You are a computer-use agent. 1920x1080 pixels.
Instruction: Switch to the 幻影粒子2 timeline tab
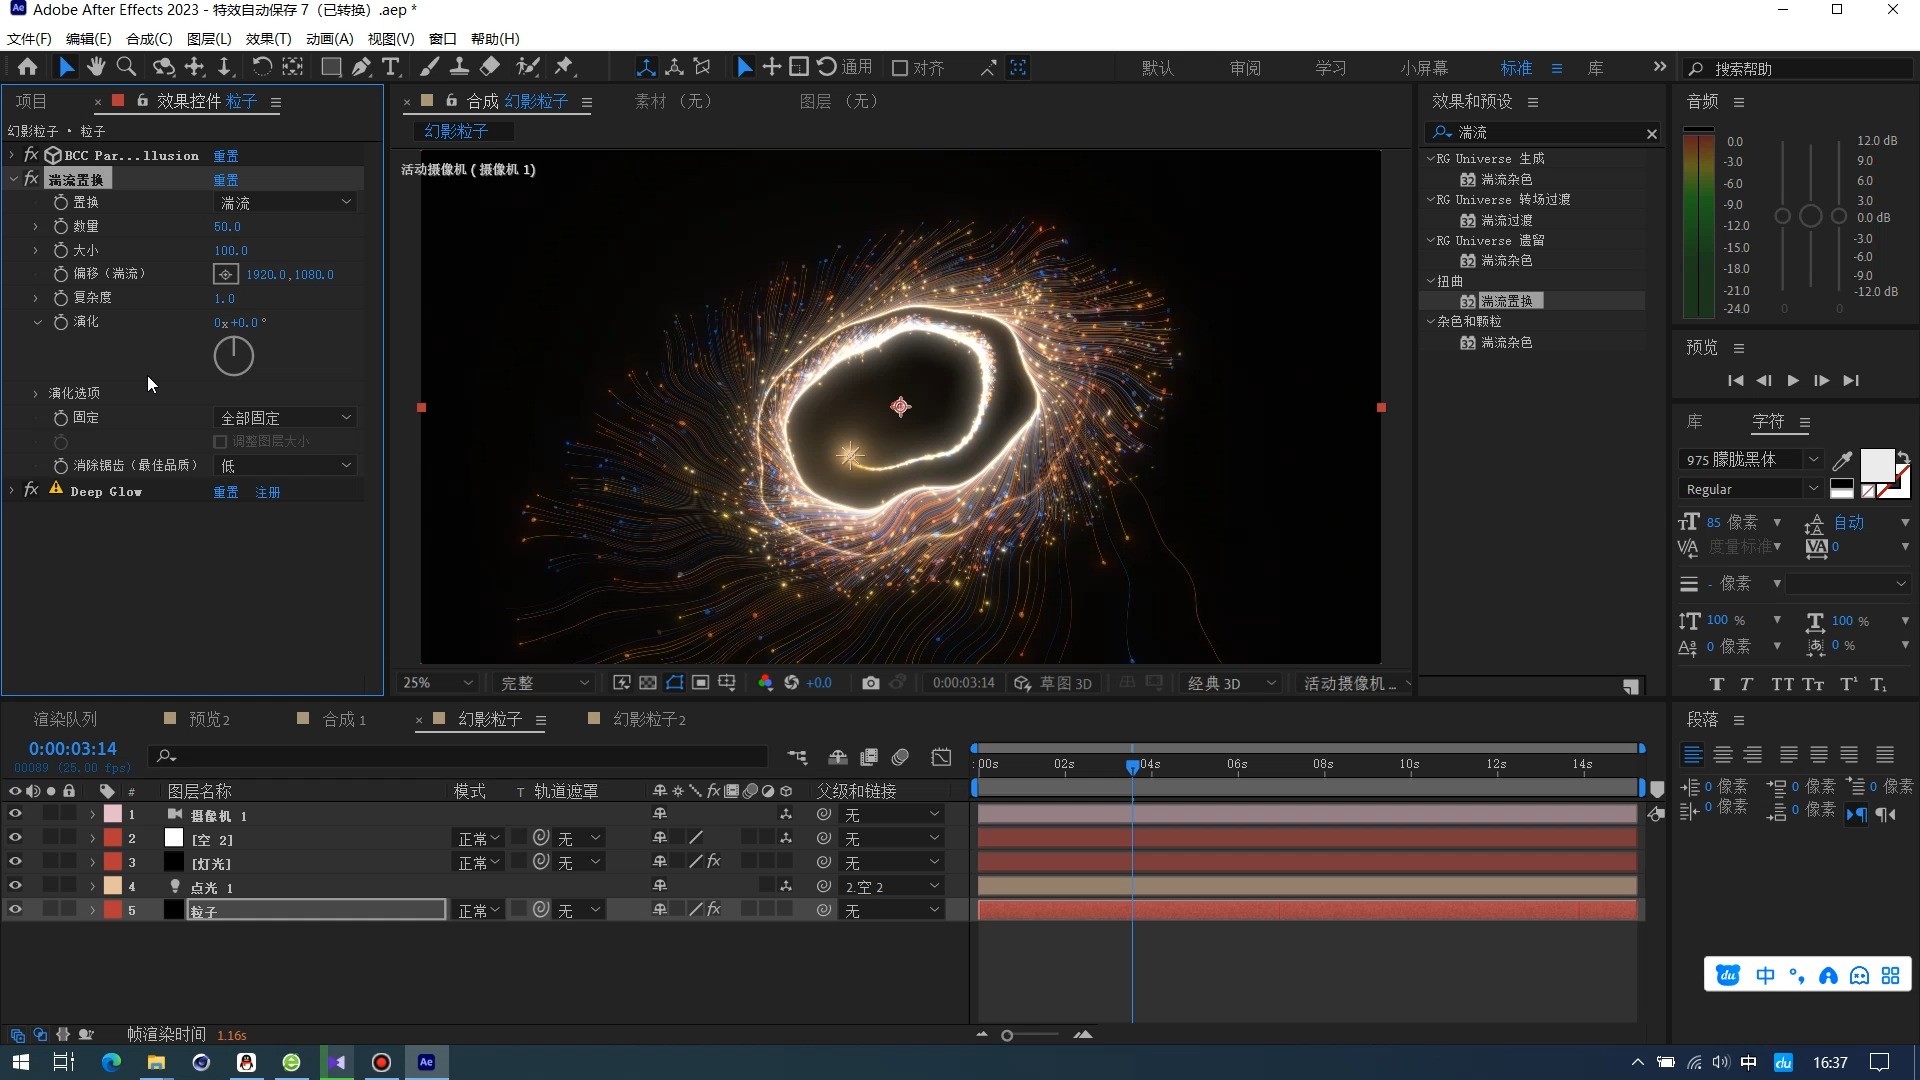pos(649,720)
